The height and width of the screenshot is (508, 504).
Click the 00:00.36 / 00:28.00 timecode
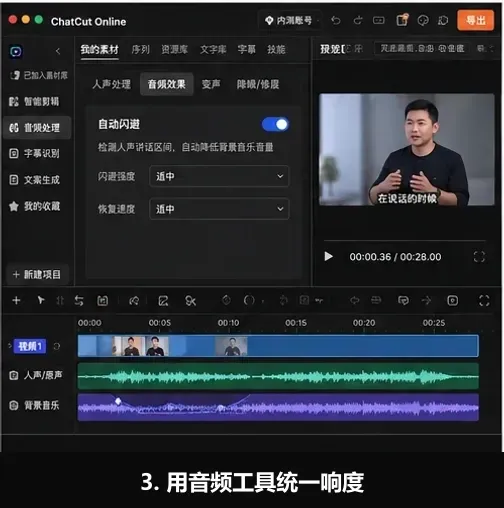point(395,257)
